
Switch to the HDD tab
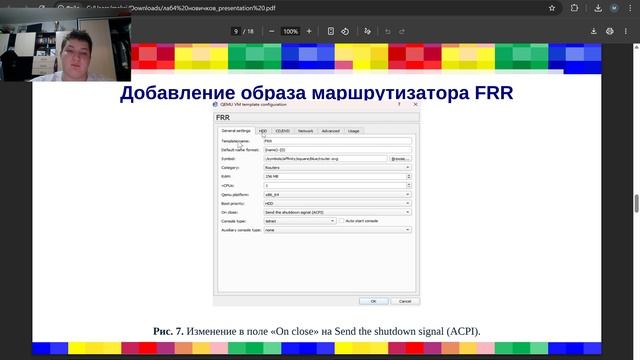[x=263, y=131]
